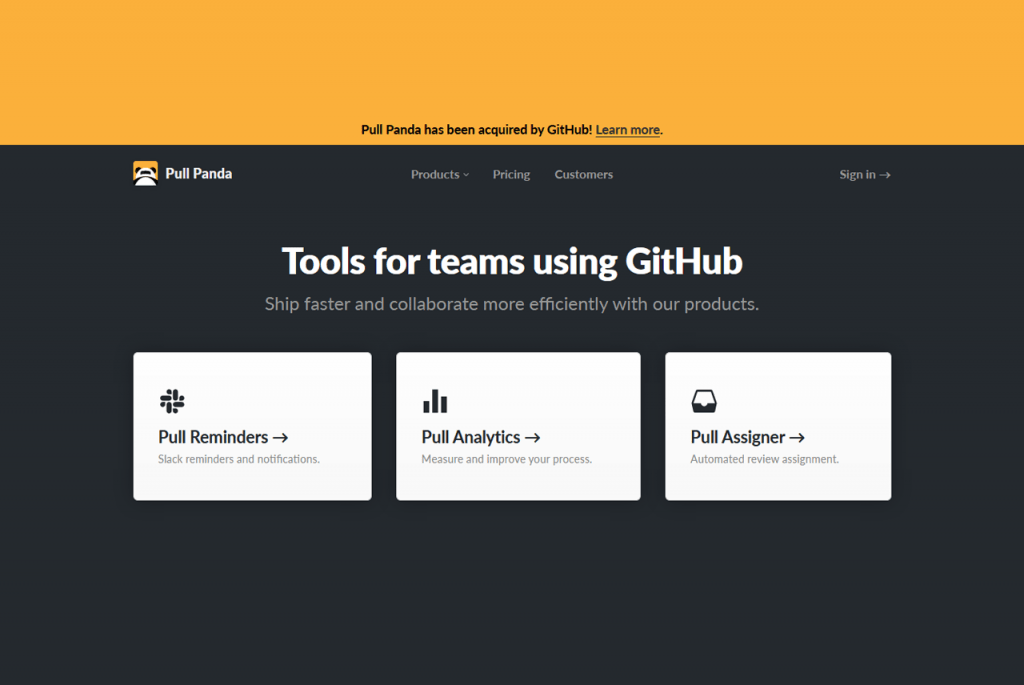Click the arrow beside Sign in
Viewport: 1024px width, 685px height.
click(885, 174)
